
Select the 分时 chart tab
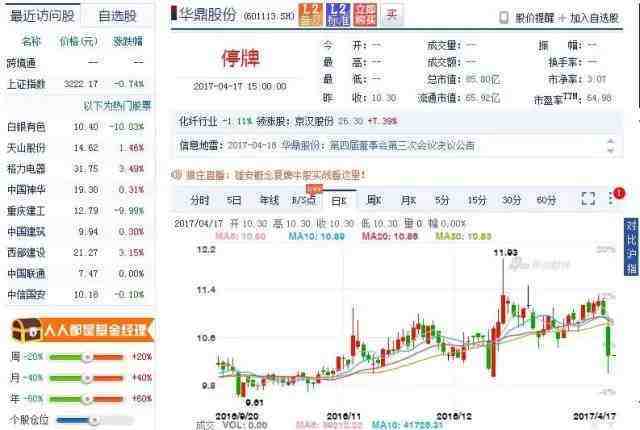(x=200, y=200)
